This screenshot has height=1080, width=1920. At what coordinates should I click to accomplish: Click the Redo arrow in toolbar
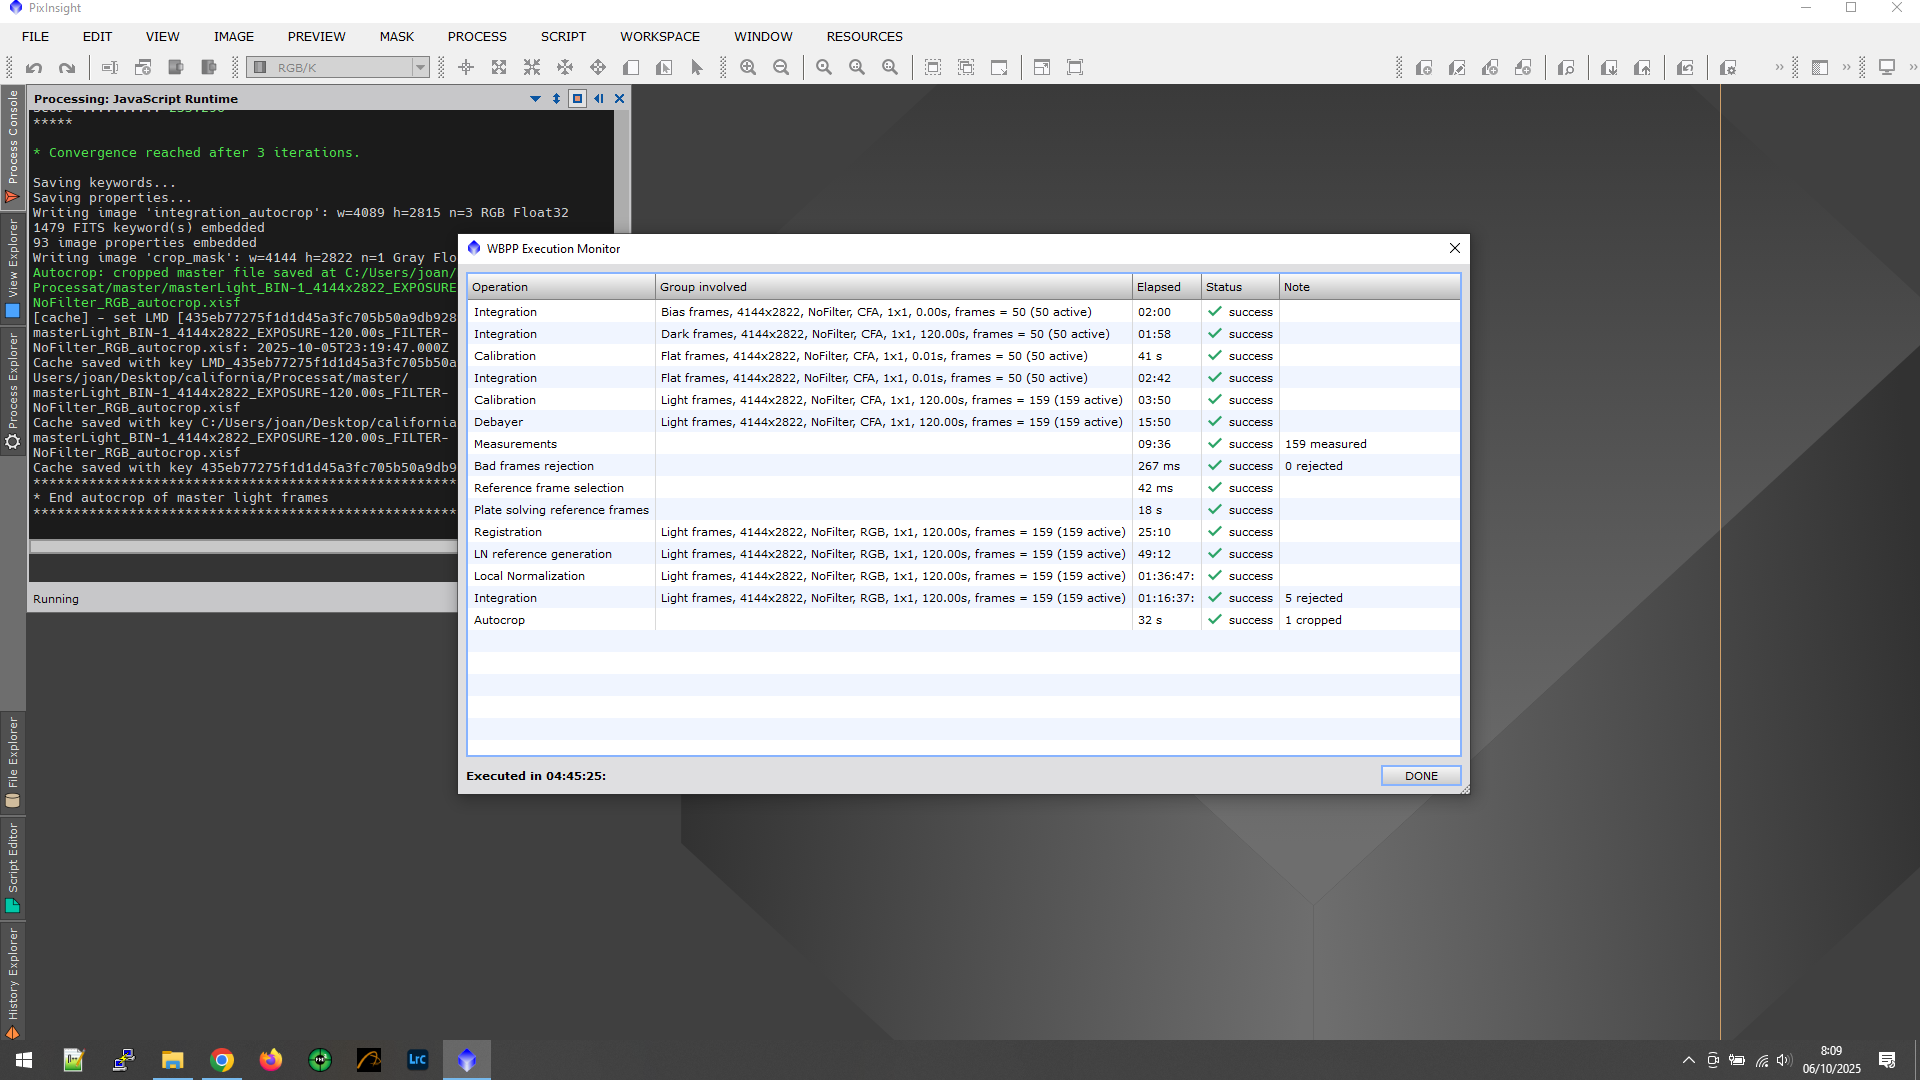click(x=67, y=68)
